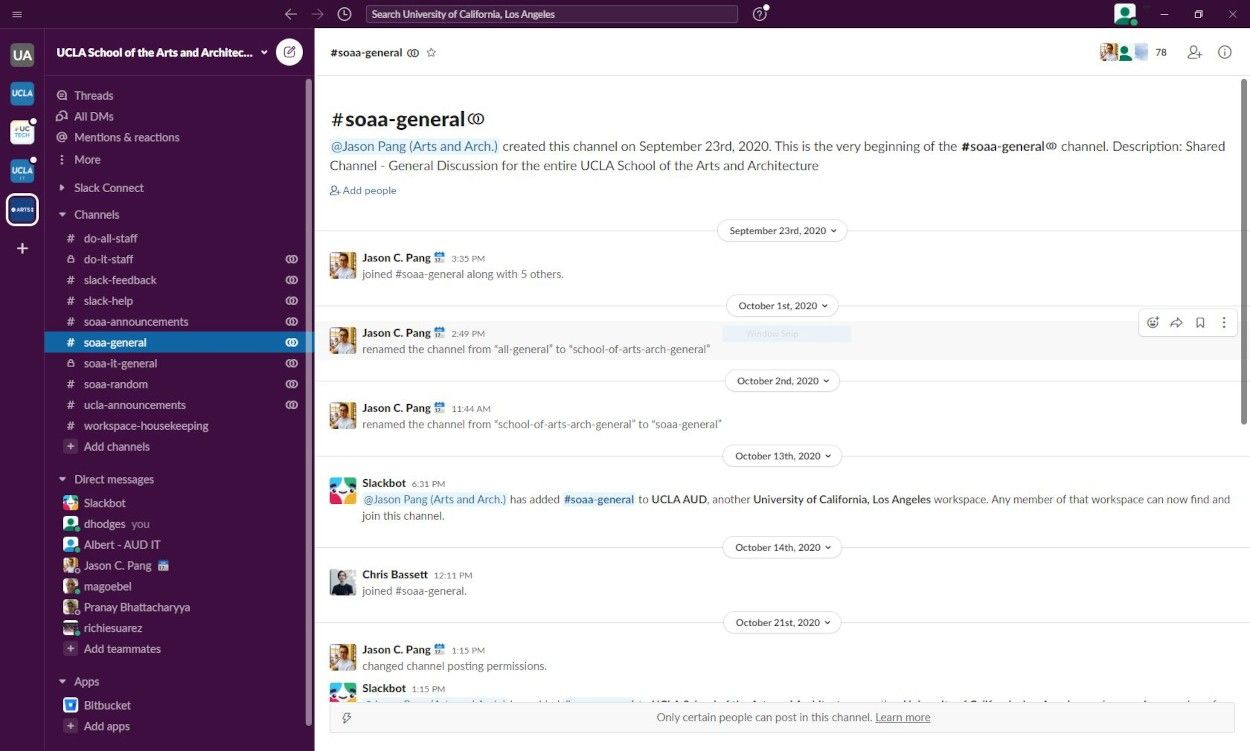This screenshot has height=751, width=1250.
Task: Open the shortcuts lightning icon in composer
Action: (x=347, y=717)
